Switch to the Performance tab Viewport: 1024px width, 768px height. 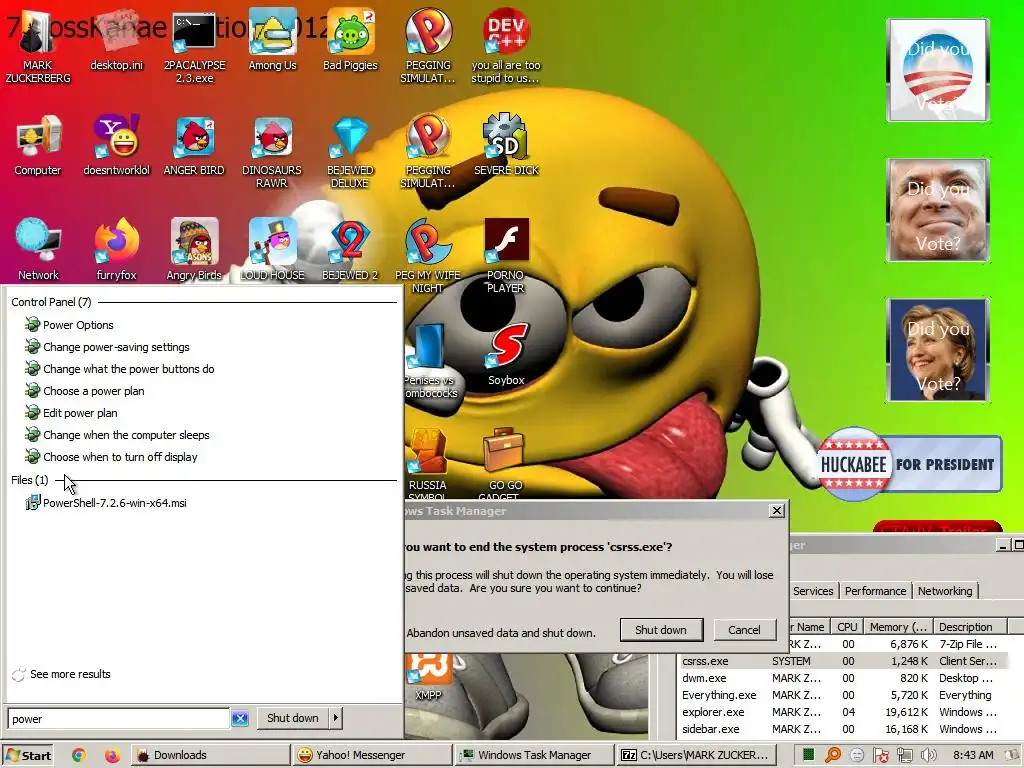[875, 590]
